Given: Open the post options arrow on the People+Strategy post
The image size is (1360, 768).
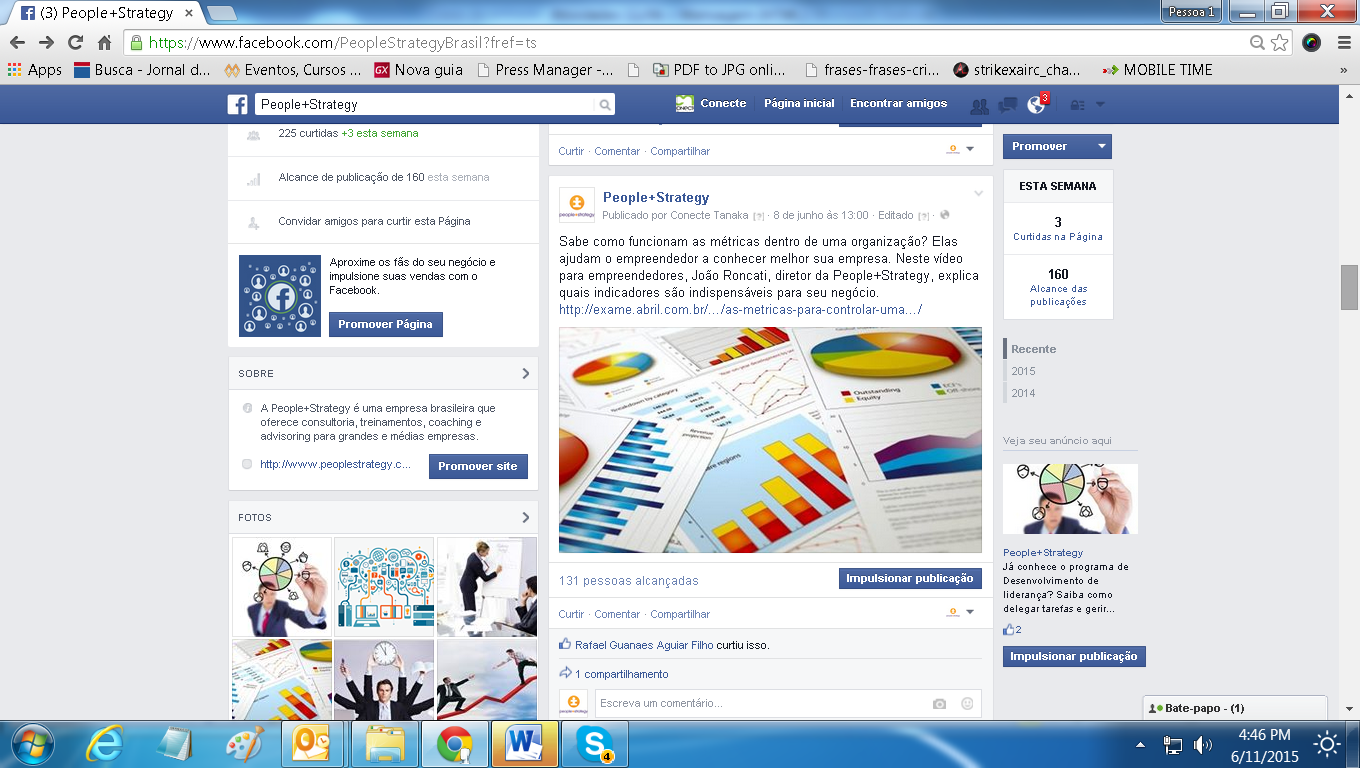Looking at the screenshot, I should click(x=979, y=194).
